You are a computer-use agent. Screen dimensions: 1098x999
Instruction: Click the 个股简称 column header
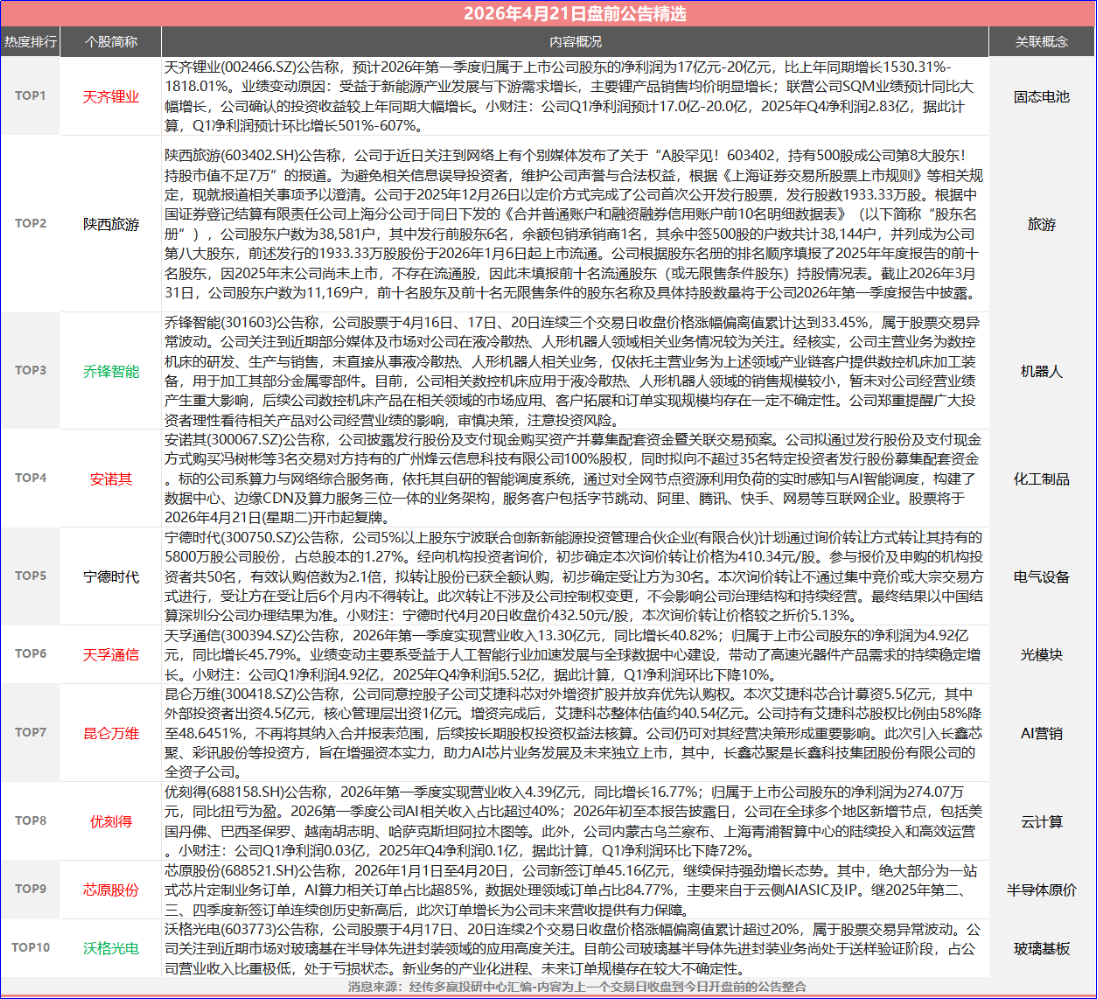pyautogui.click(x=111, y=42)
